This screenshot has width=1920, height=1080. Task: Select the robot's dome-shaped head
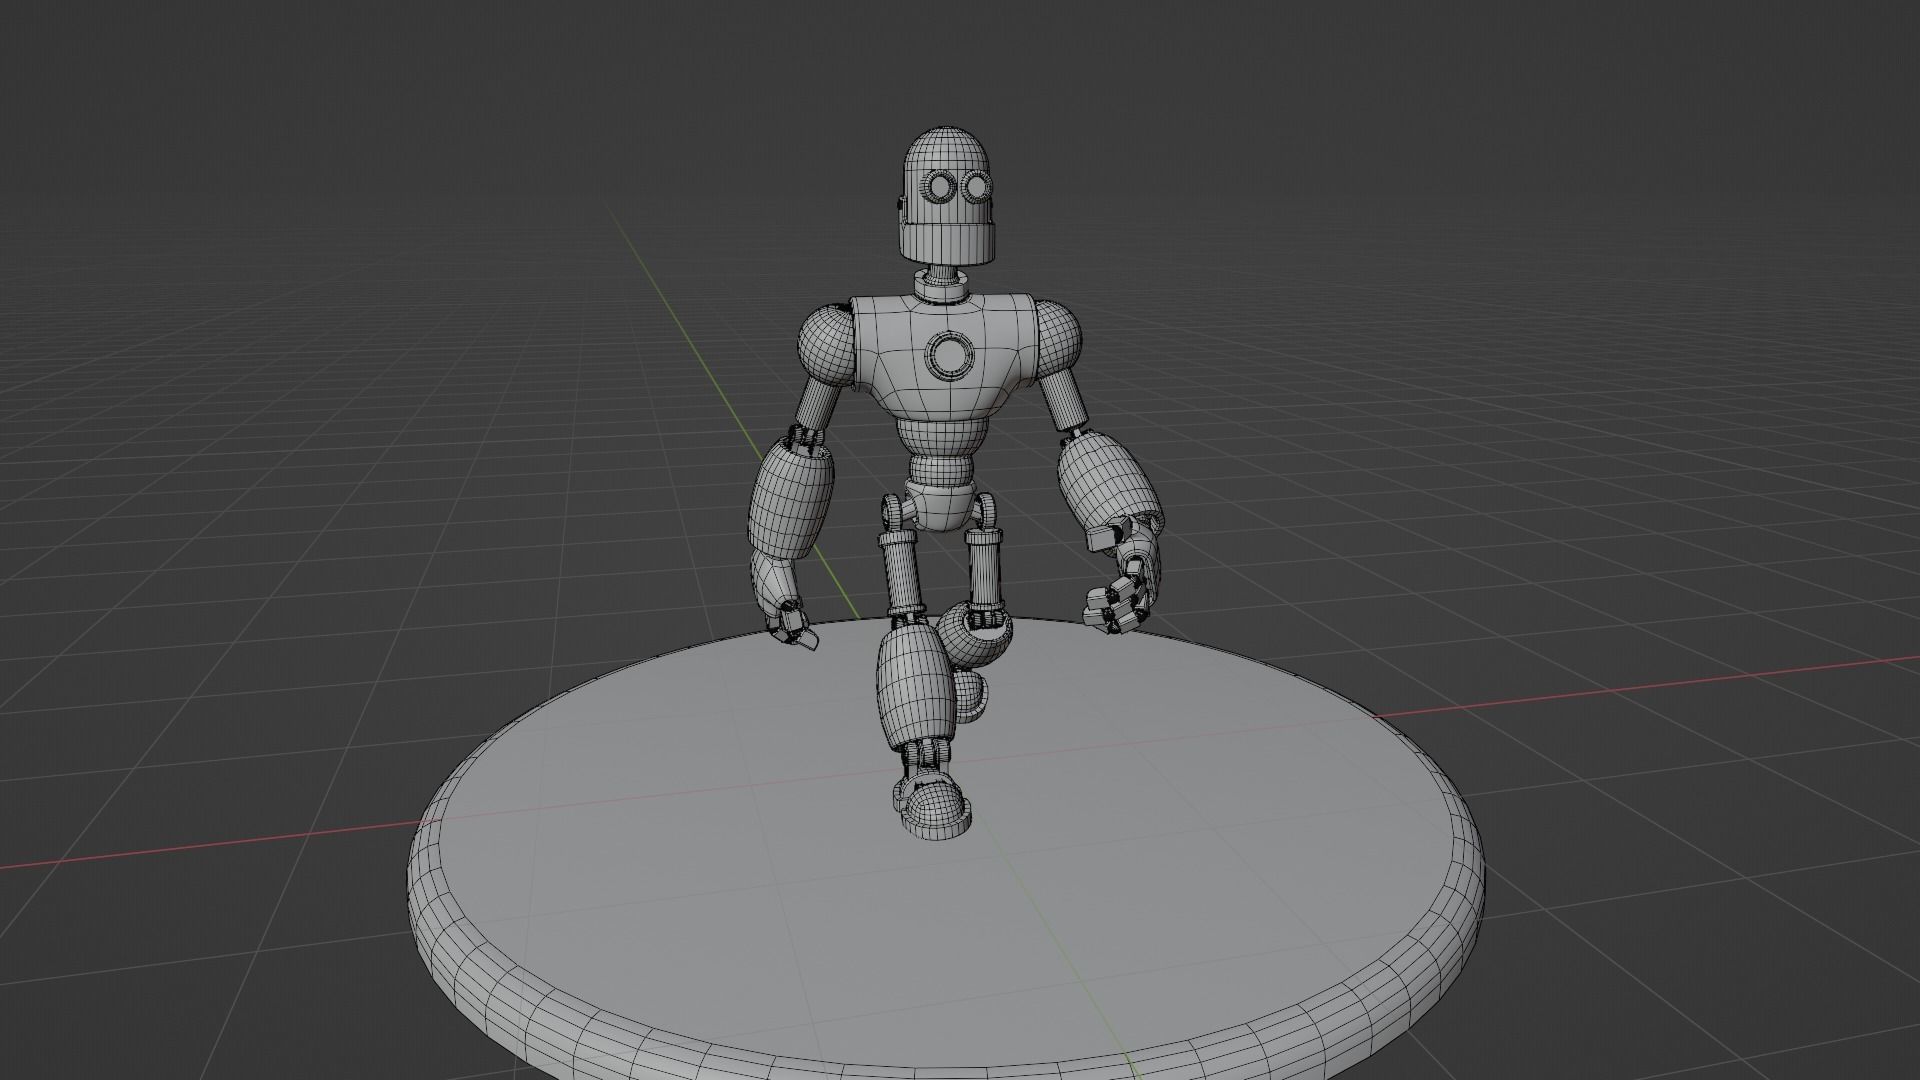point(948,195)
